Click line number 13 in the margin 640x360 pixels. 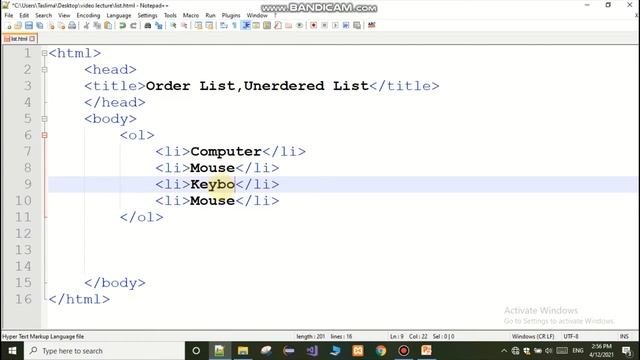click(x=23, y=250)
